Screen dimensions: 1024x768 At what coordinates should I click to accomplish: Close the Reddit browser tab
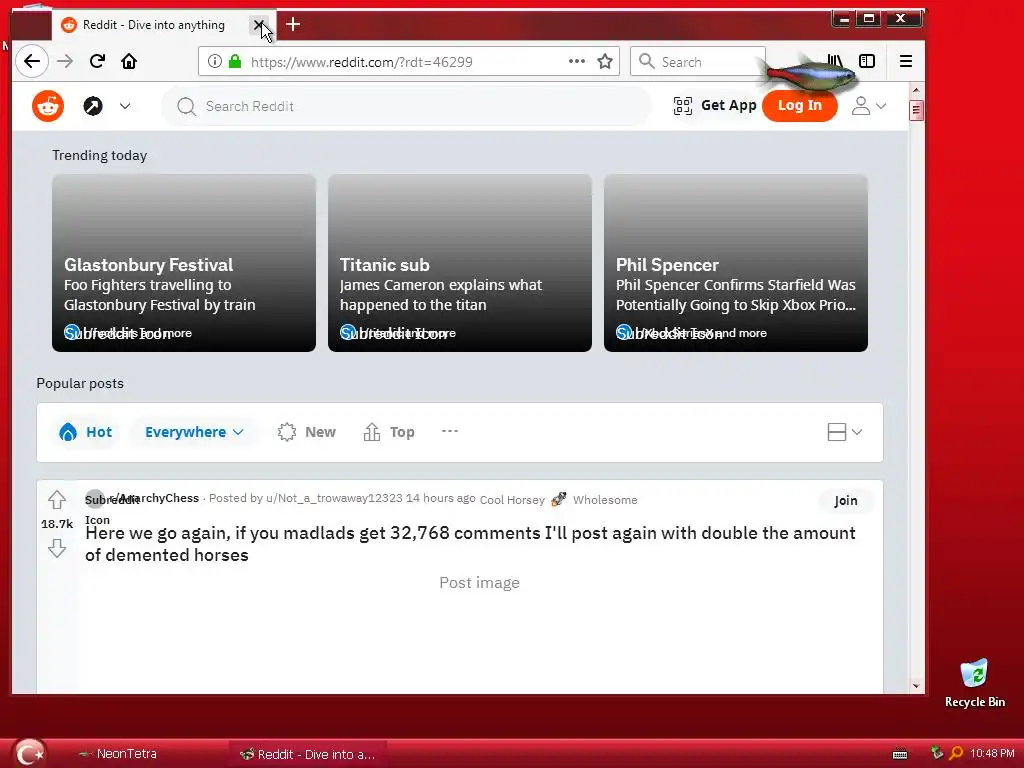(259, 25)
